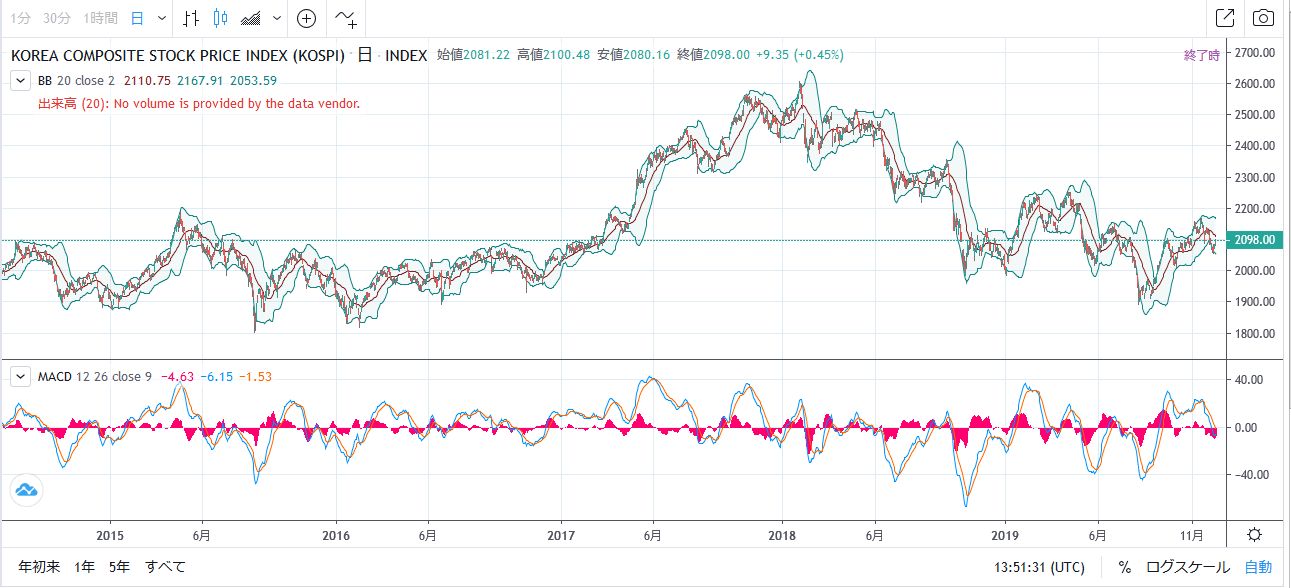Screen dimensions: 1291x588
Task: Open the indicators icon in toolbar
Action: 346,18
